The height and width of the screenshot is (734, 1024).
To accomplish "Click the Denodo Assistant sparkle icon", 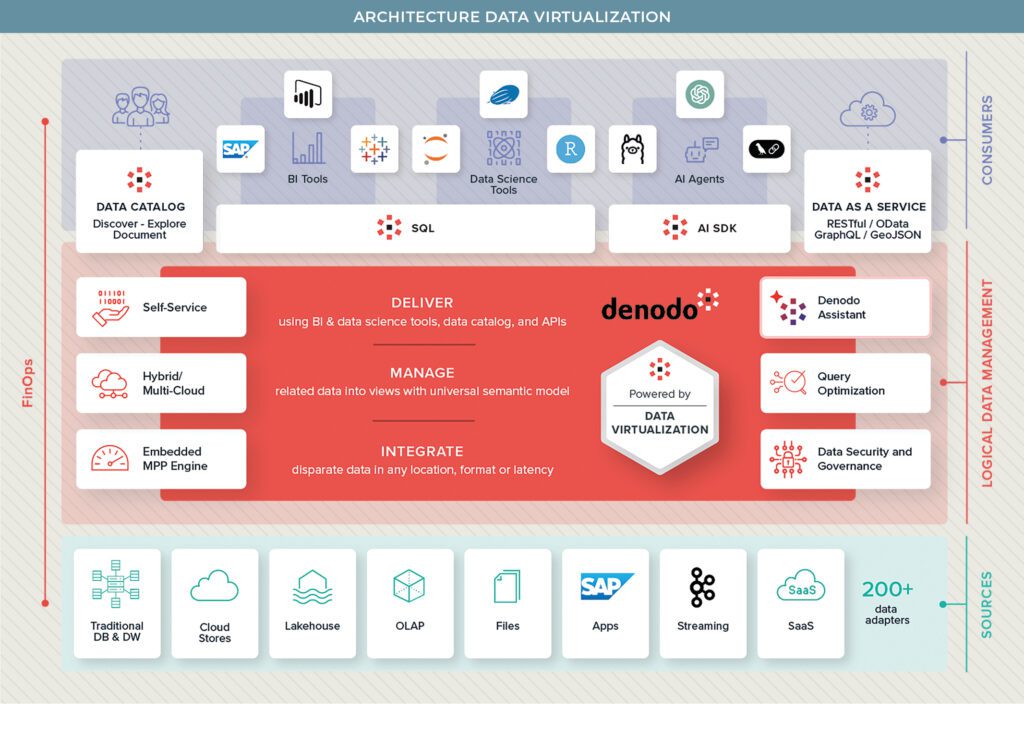I will pos(788,307).
